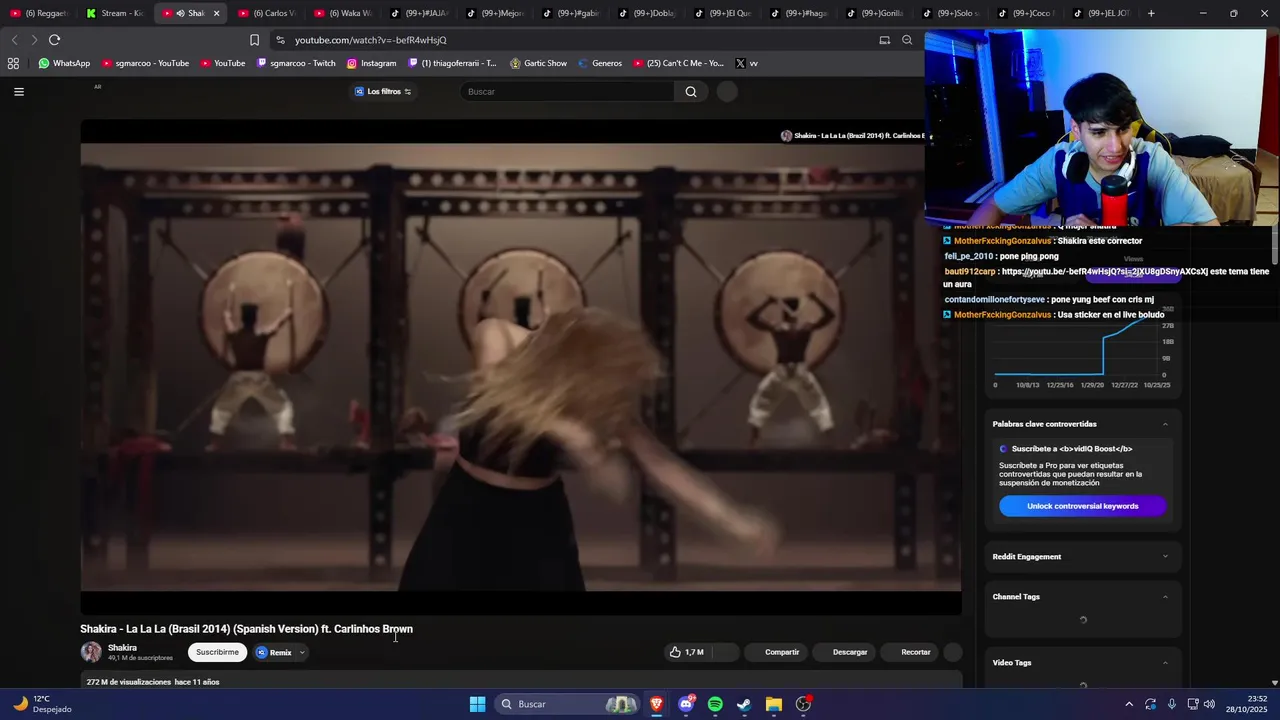Click the cast screen icon in address bar

pyautogui.click(x=884, y=40)
